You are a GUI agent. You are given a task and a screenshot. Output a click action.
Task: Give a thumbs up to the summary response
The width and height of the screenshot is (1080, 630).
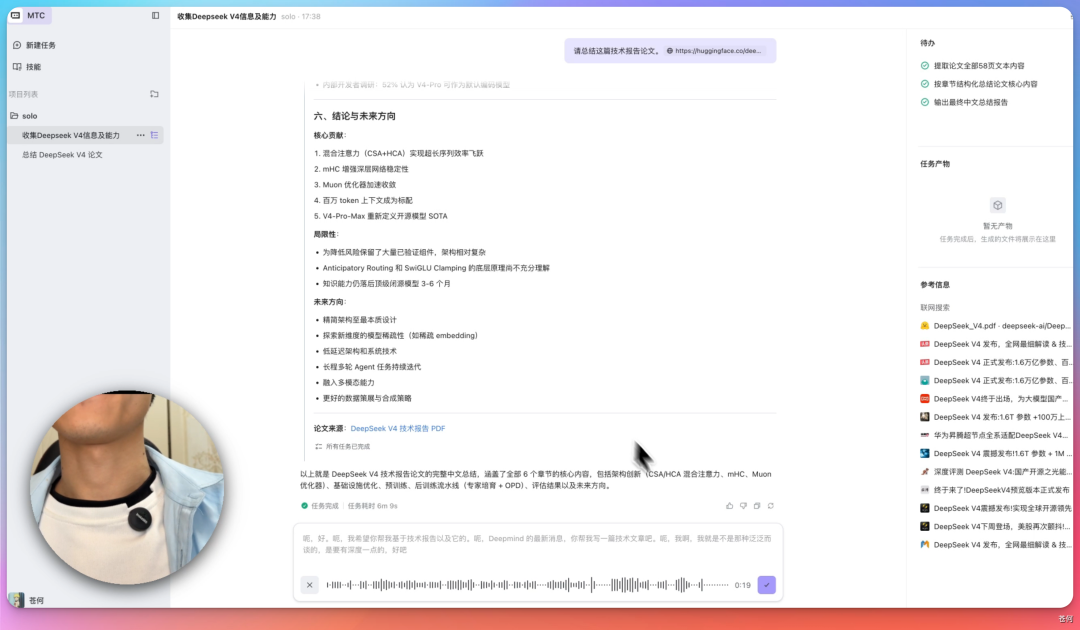(x=729, y=506)
